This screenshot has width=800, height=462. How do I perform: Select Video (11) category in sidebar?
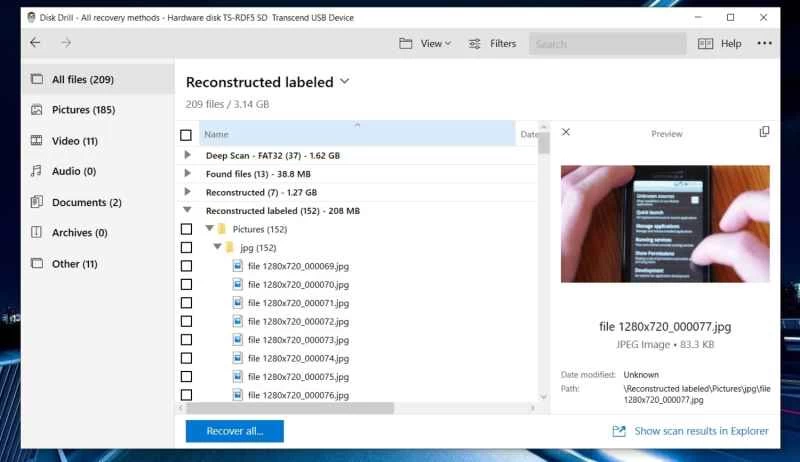[x=75, y=141]
